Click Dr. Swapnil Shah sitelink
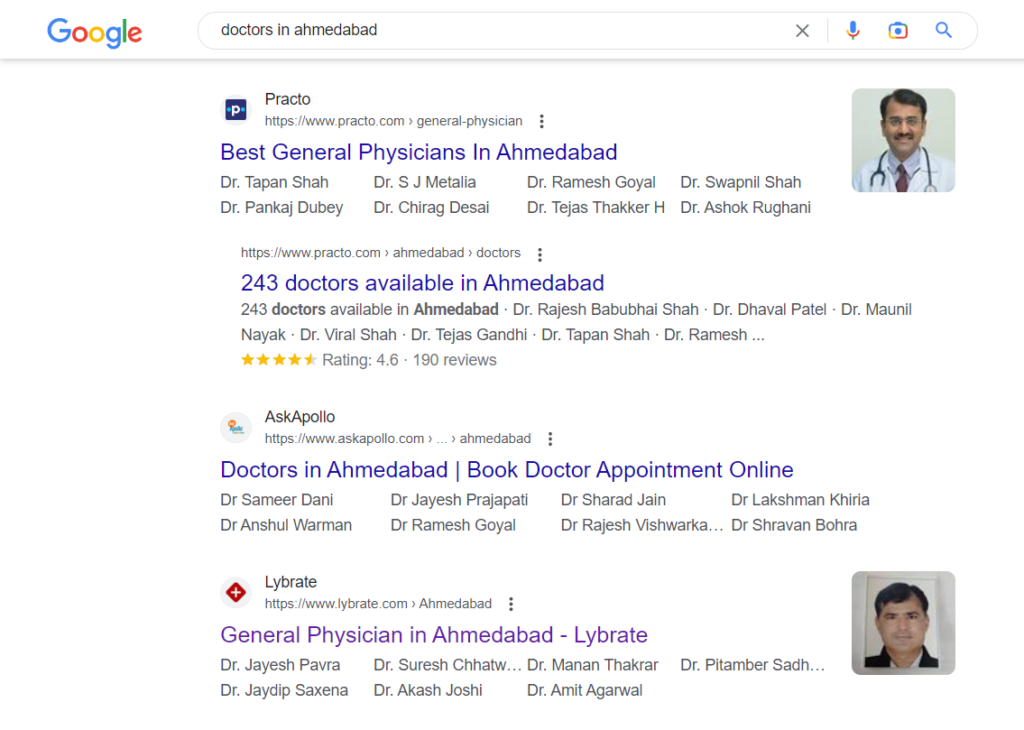 [741, 182]
